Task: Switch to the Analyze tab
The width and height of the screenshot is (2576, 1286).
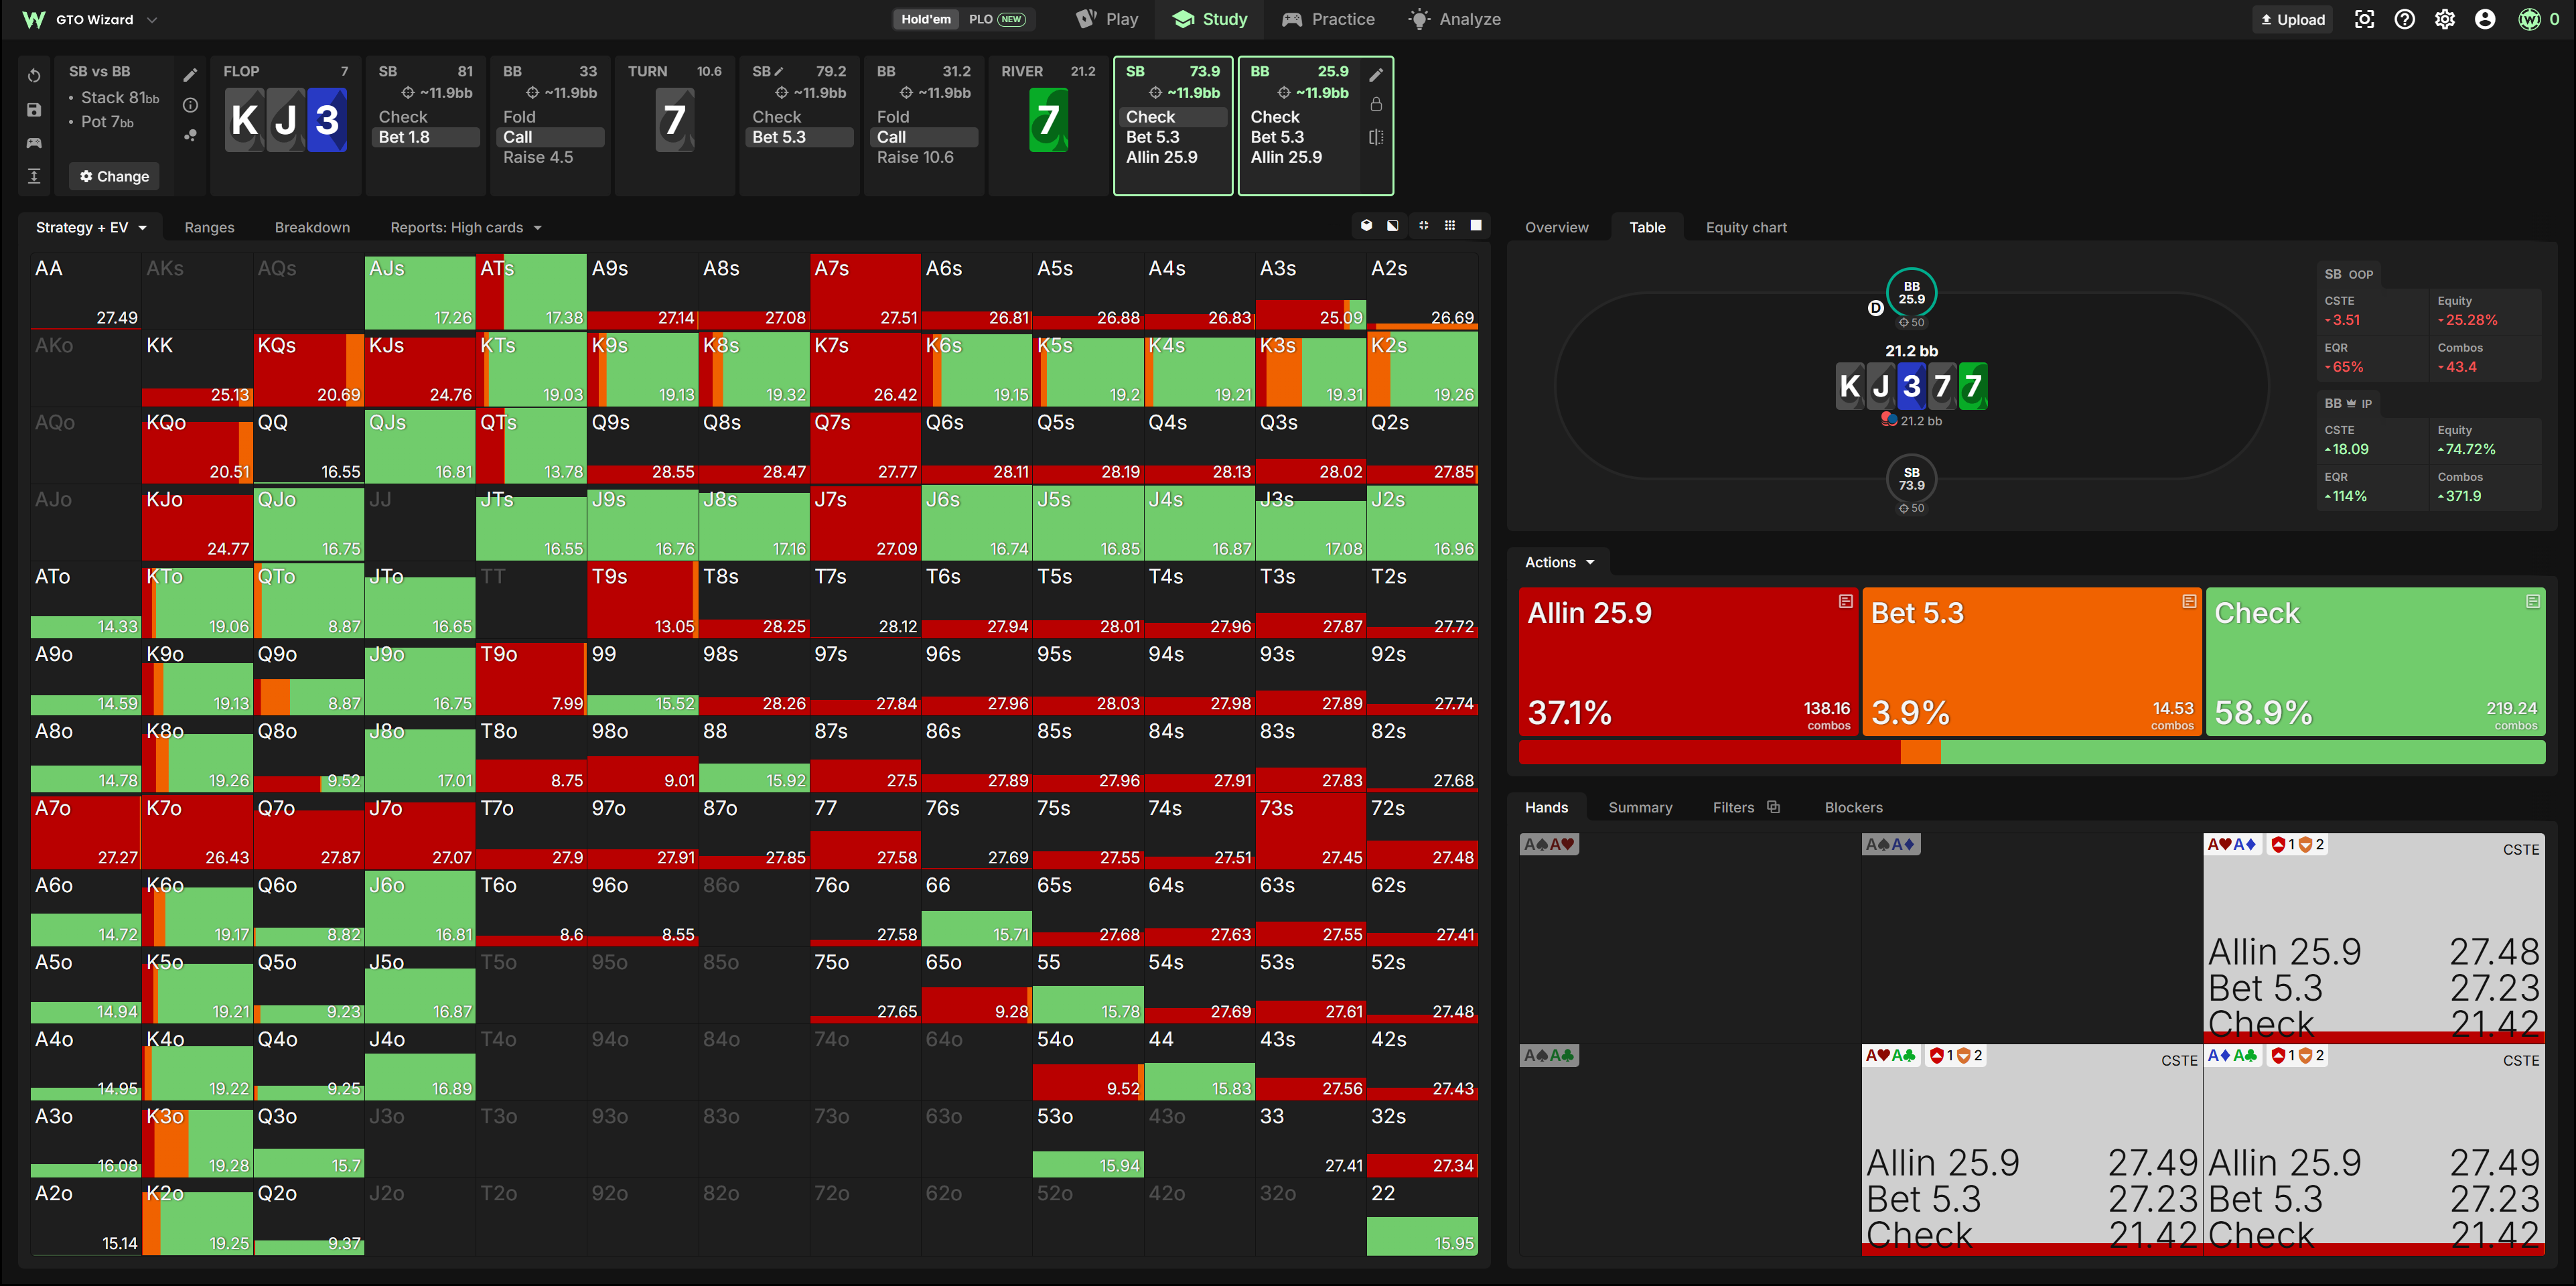Action: click(1455, 19)
